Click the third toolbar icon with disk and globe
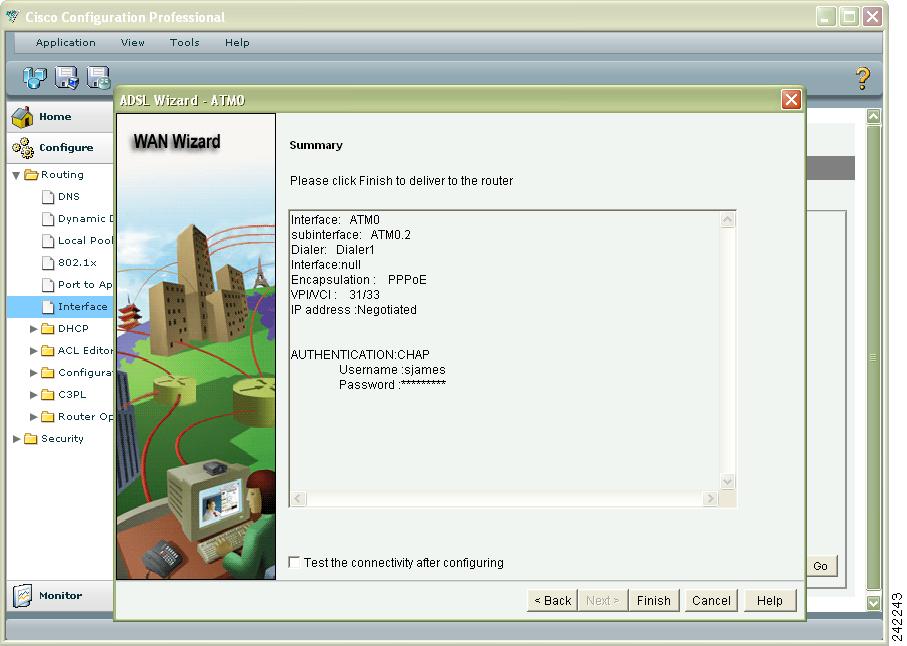This screenshot has height=646, width=907. click(98, 77)
